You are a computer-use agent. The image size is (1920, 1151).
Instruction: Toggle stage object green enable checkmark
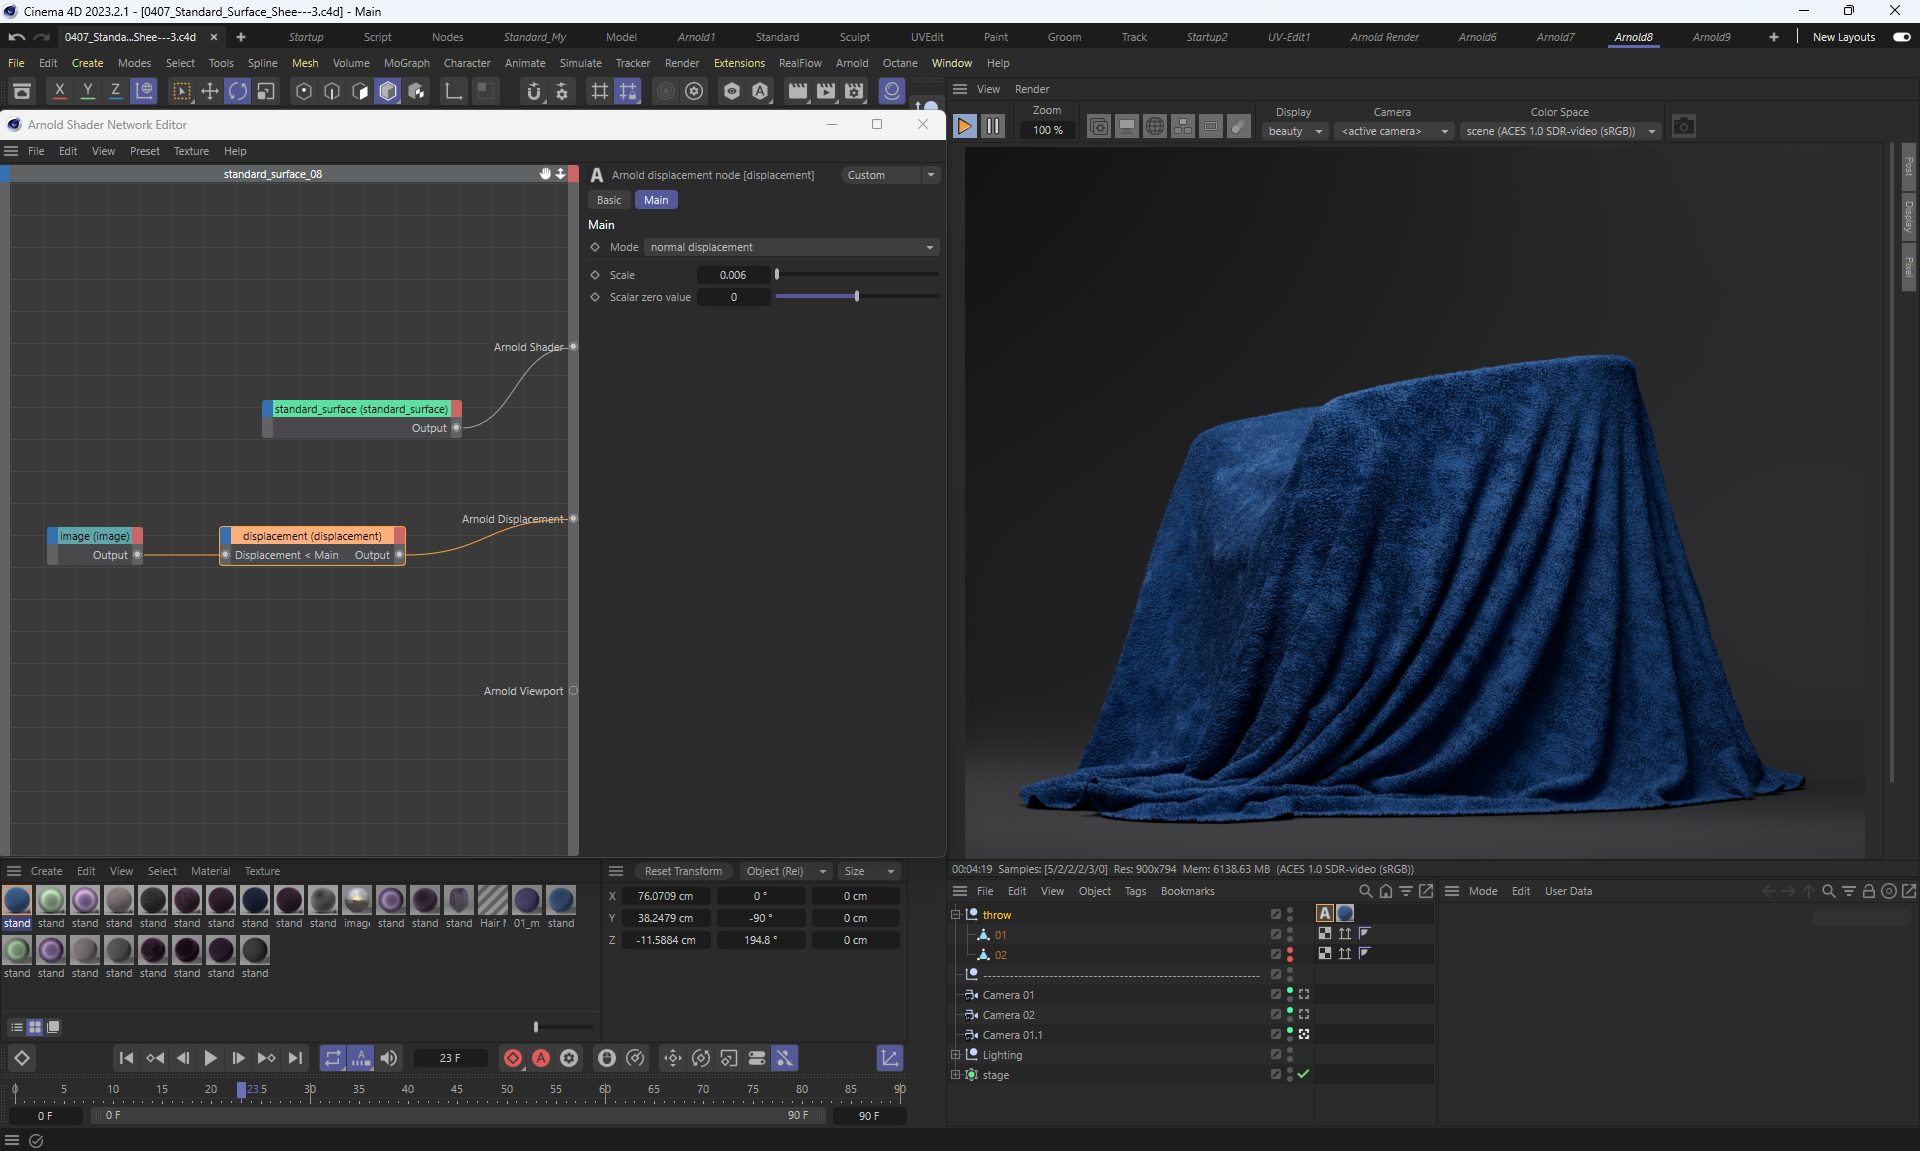[x=1303, y=1074]
